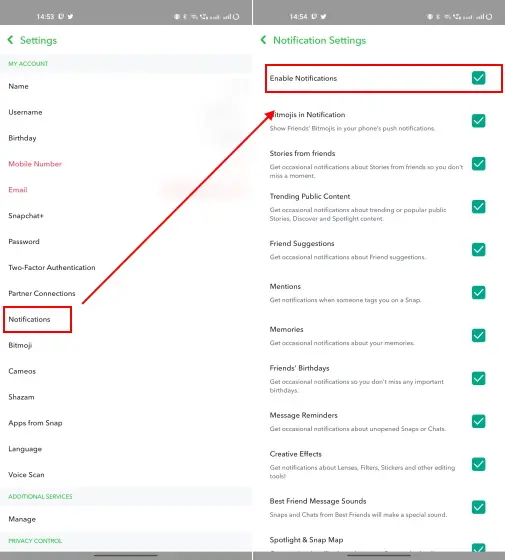This screenshot has height=560, width=505.
Task: Tap the Twitter icon in right status bar
Action: click(x=323, y=16)
